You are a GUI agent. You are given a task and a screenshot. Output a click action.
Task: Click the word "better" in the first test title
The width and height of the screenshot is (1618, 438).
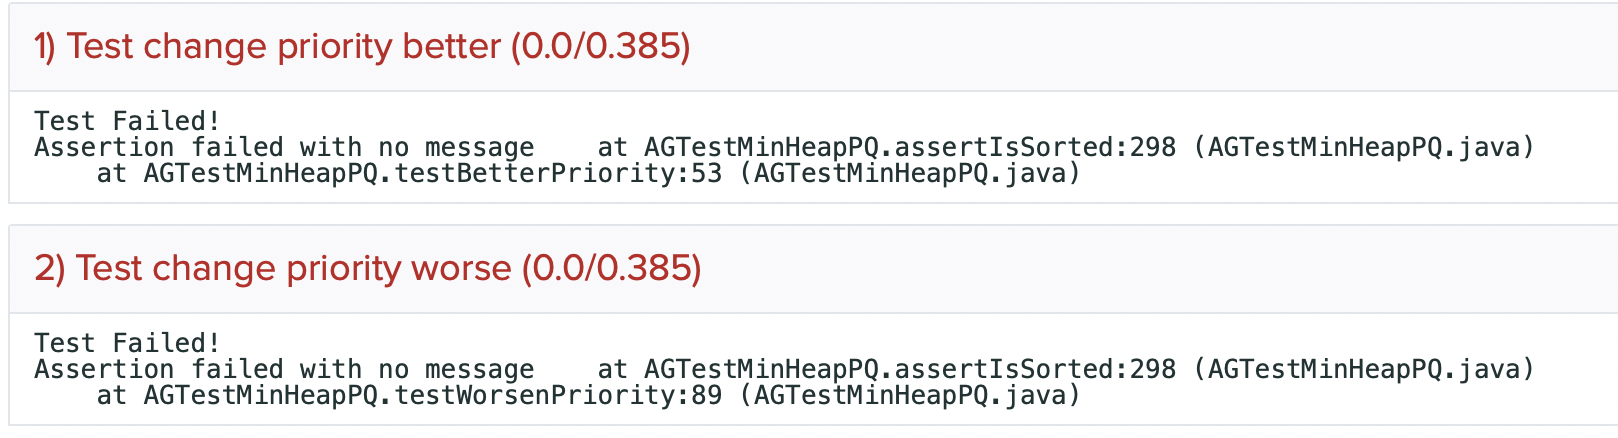(451, 47)
